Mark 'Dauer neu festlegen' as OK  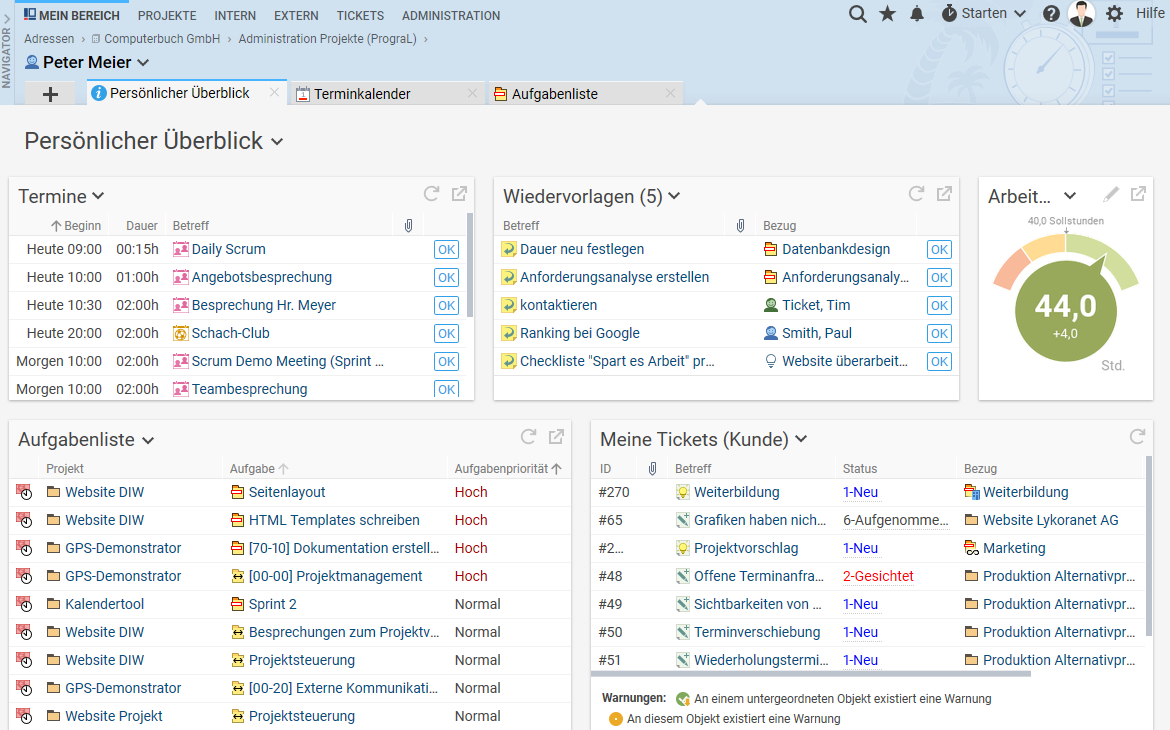click(x=938, y=250)
